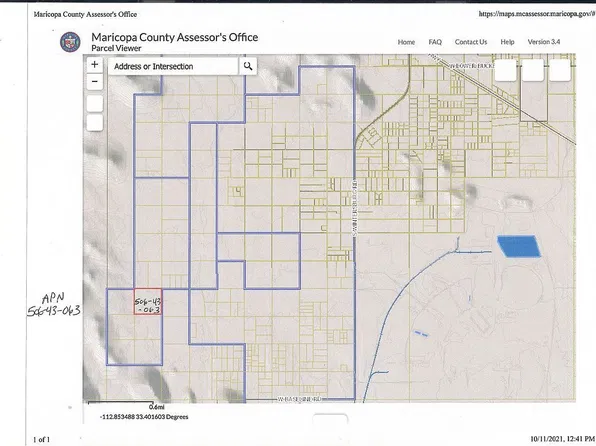Click the Parcel Viewer subtitle

pyautogui.click(x=116, y=48)
